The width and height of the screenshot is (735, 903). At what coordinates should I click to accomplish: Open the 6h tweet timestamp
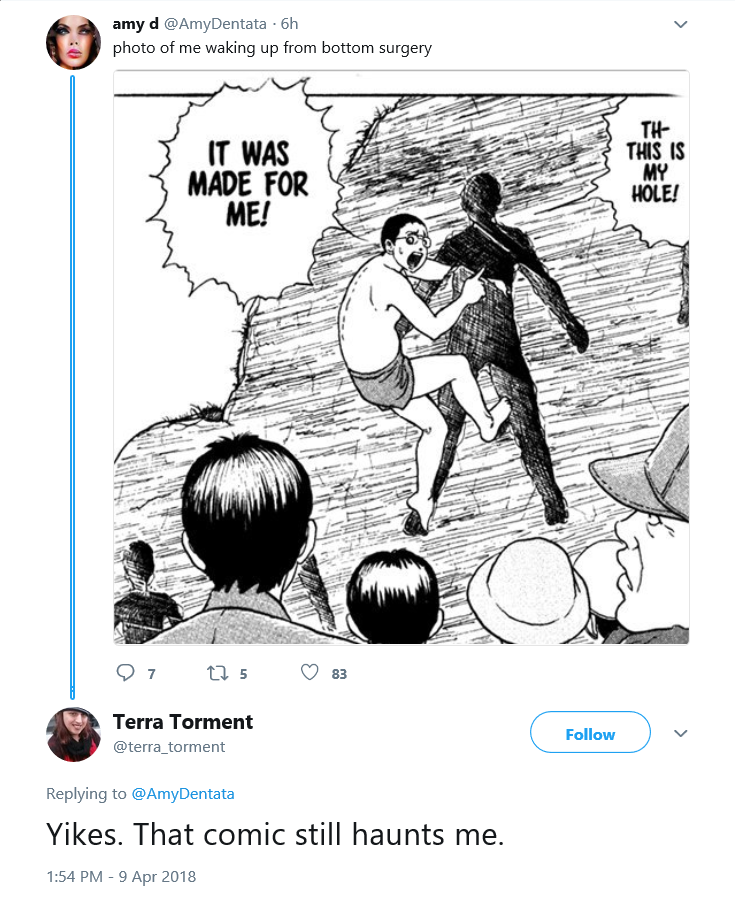pos(289,24)
